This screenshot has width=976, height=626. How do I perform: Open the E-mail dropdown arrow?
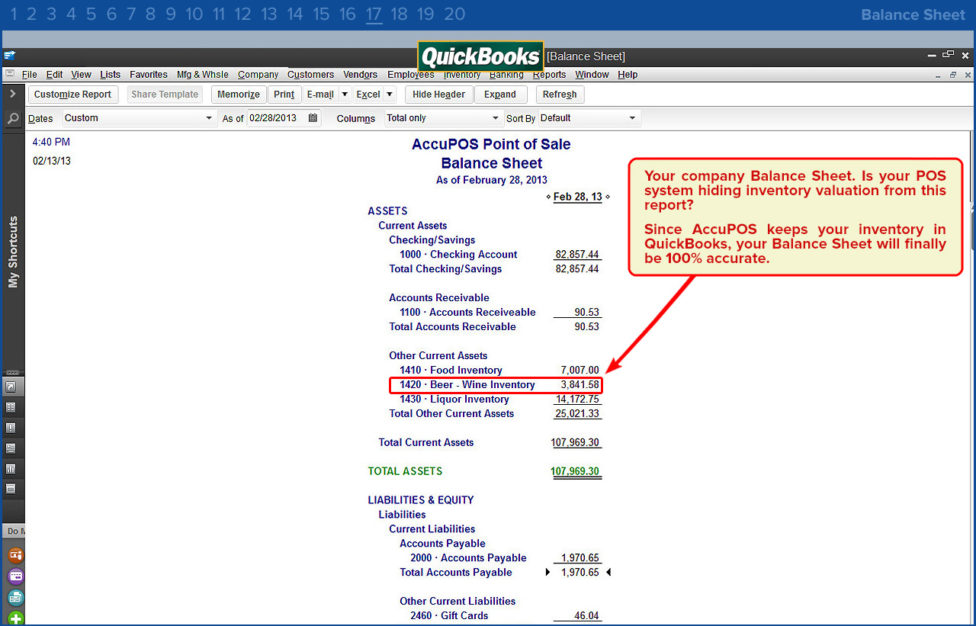coord(344,94)
